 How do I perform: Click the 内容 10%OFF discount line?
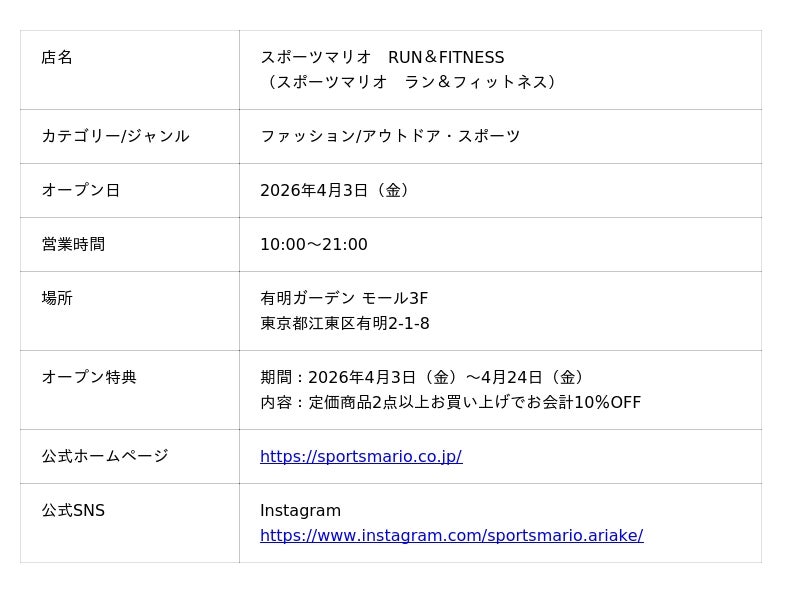pos(450,403)
